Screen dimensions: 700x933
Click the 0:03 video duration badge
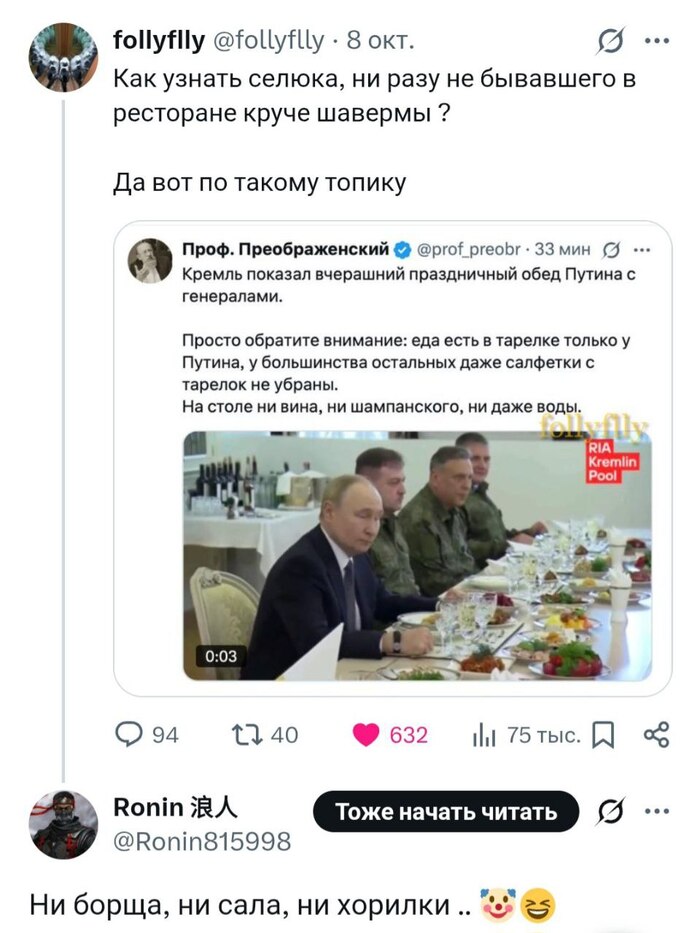(221, 656)
